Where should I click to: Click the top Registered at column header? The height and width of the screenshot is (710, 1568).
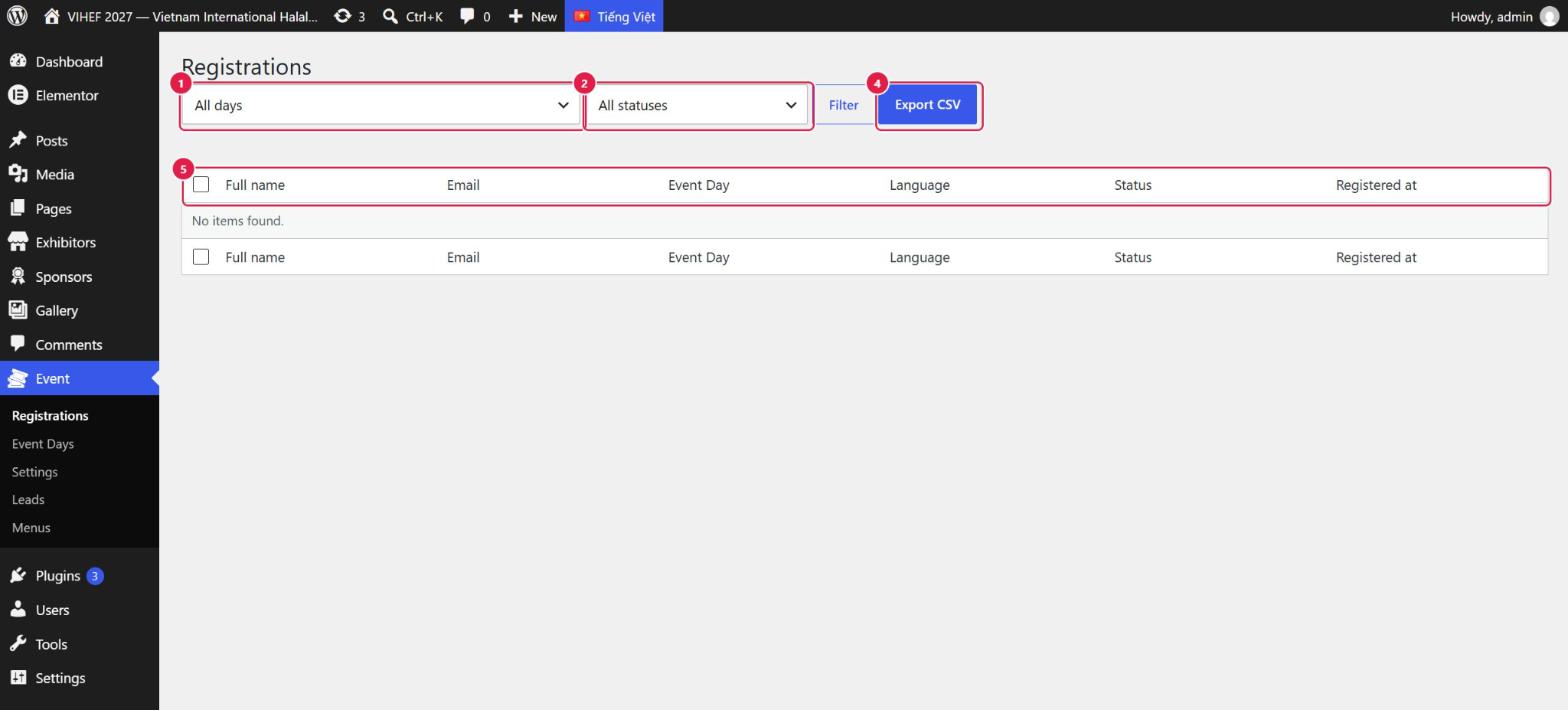pyautogui.click(x=1376, y=185)
